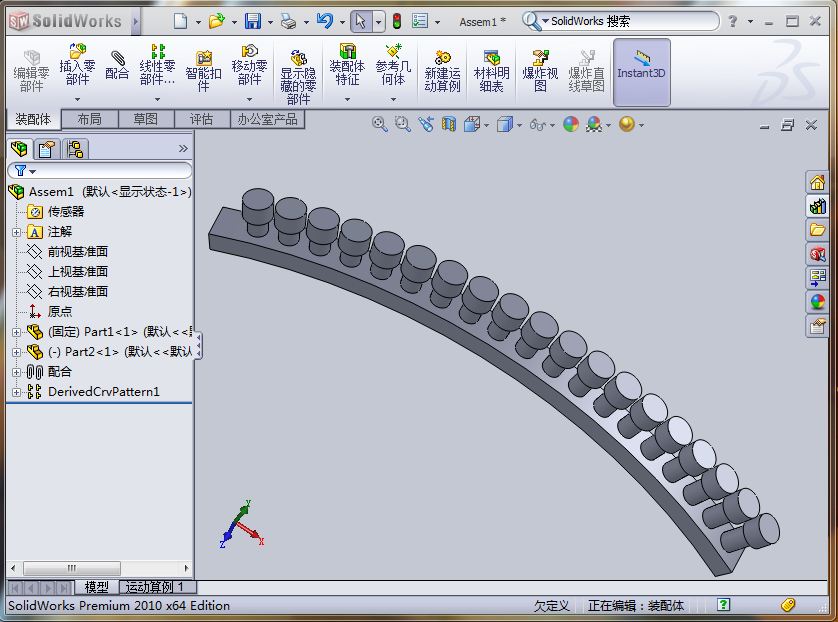The height and width of the screenshot is (622, 838).
Task: Open SolidWorks Resources home icon in task pane
Action: 817,182
